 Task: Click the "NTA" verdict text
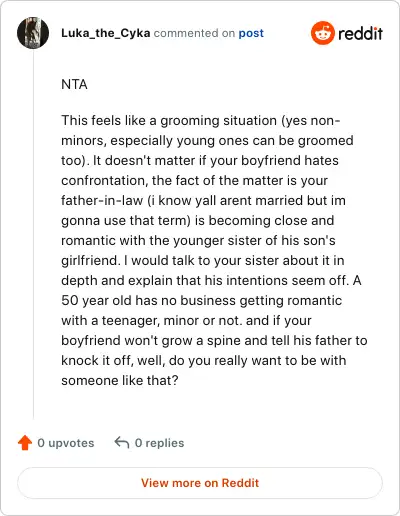click(x=74, y=84)
